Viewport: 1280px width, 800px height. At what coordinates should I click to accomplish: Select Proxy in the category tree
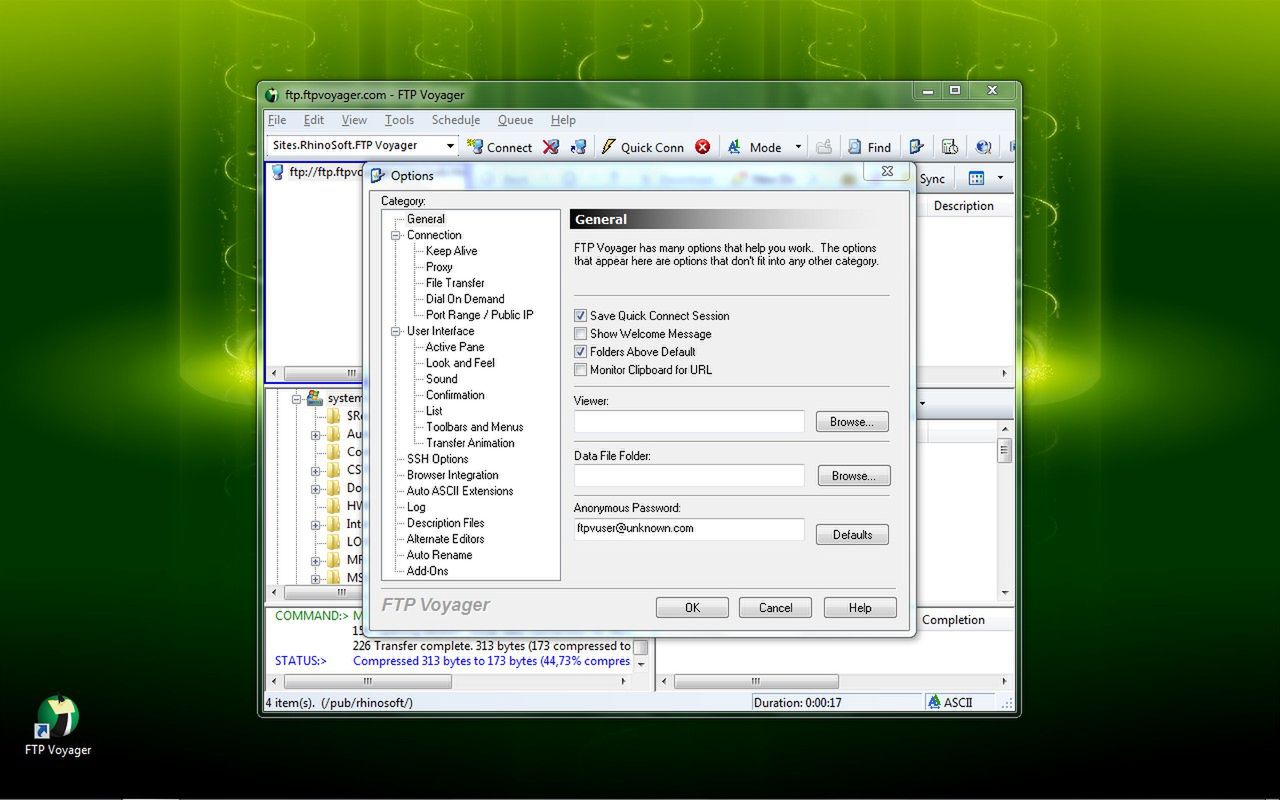pos(439,267)
